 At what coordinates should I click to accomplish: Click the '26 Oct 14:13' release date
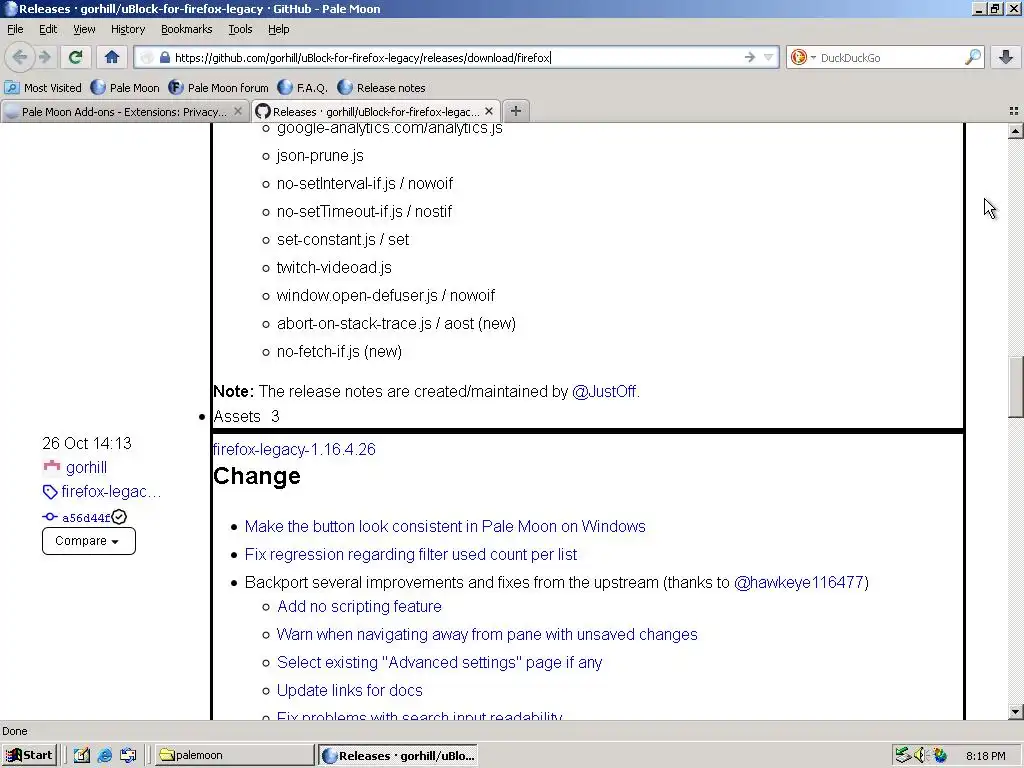pyautogui.click(x=87, y=443)
